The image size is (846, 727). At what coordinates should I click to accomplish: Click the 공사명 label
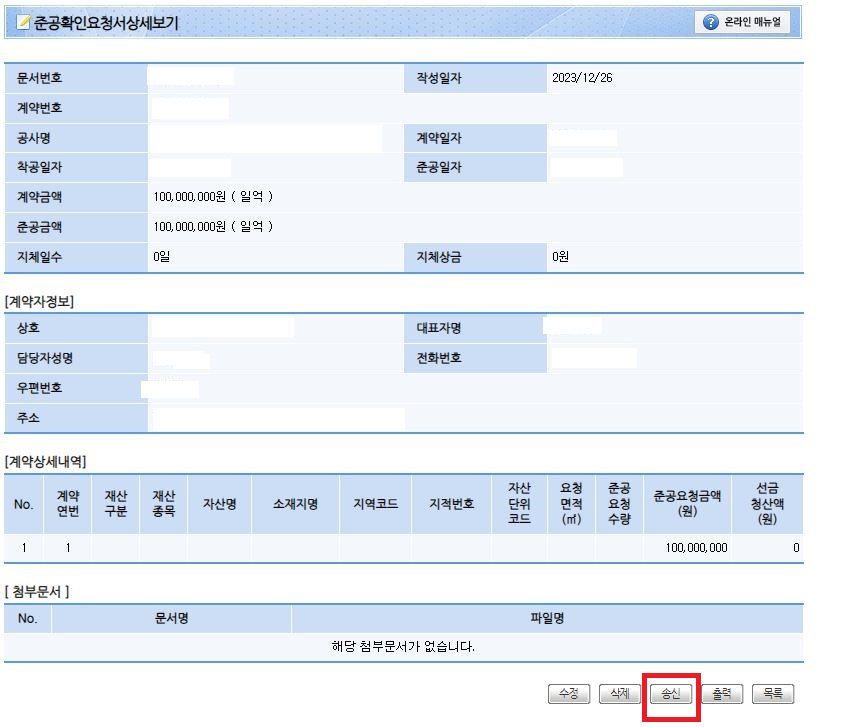[33, 138]
